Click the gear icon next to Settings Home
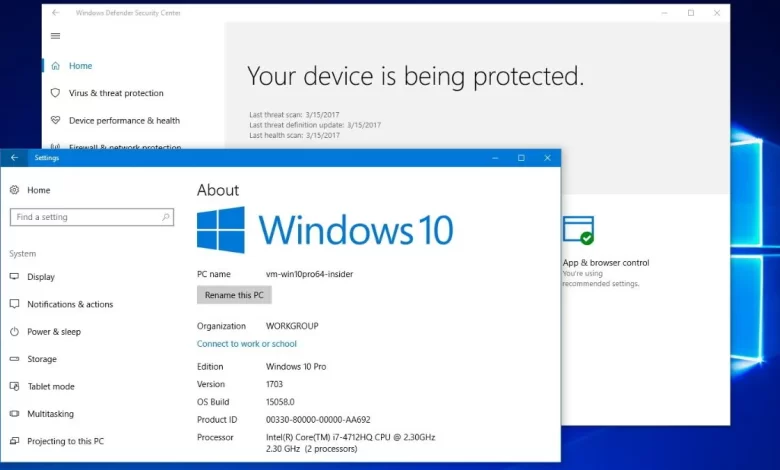 pyautogui.click(x=14, y=190)
